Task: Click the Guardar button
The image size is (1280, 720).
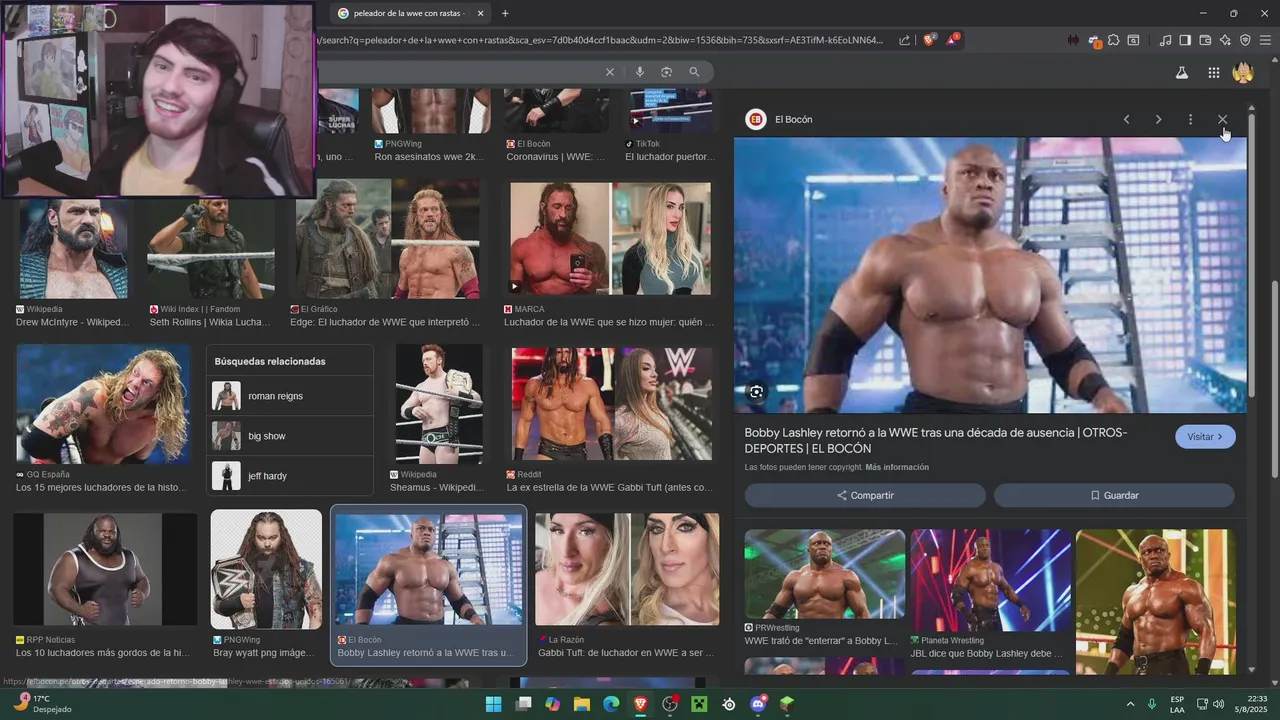Action: (x=1114, y=495)
